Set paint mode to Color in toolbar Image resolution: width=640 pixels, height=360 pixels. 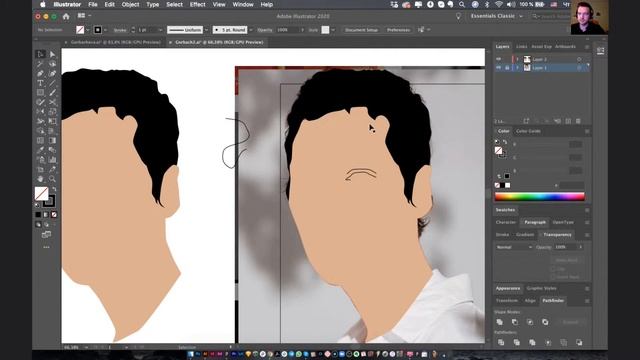38,214
